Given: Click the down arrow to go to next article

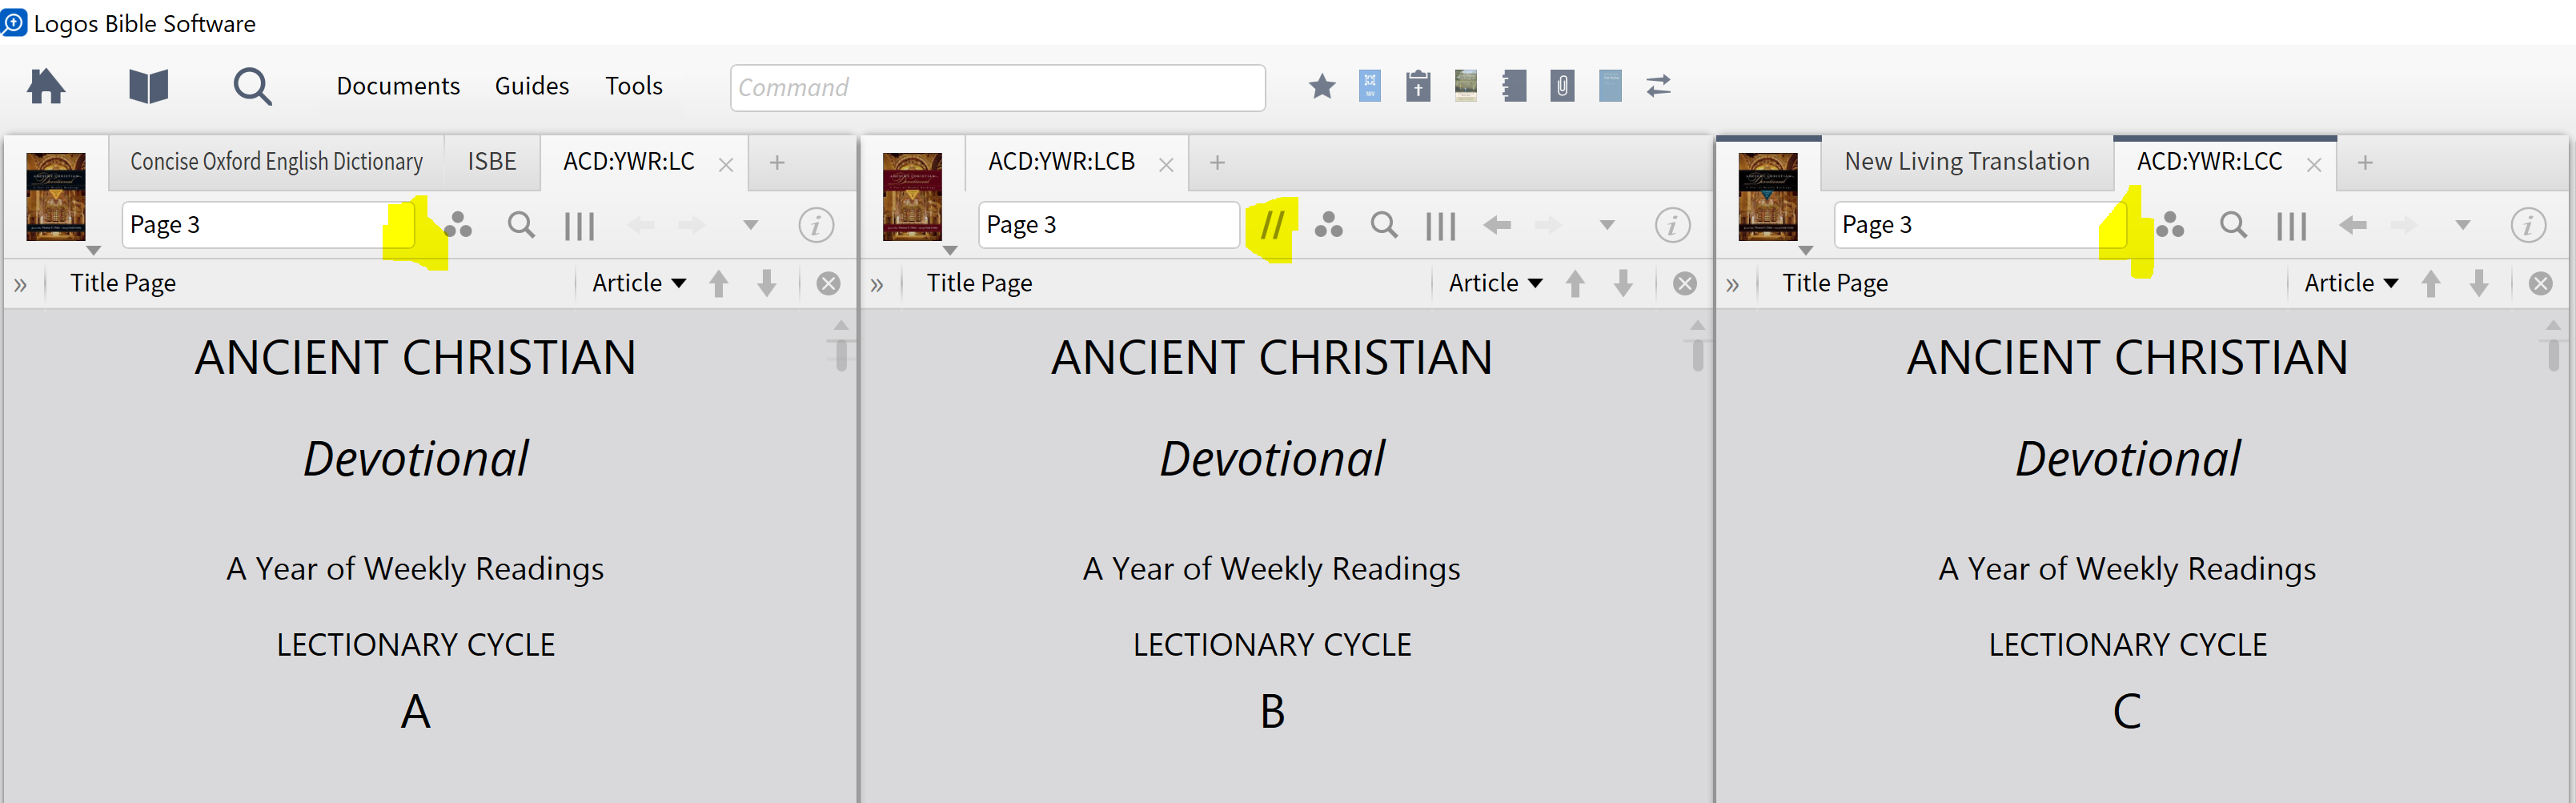Looking at the screenshot, I should pos(767,283).
